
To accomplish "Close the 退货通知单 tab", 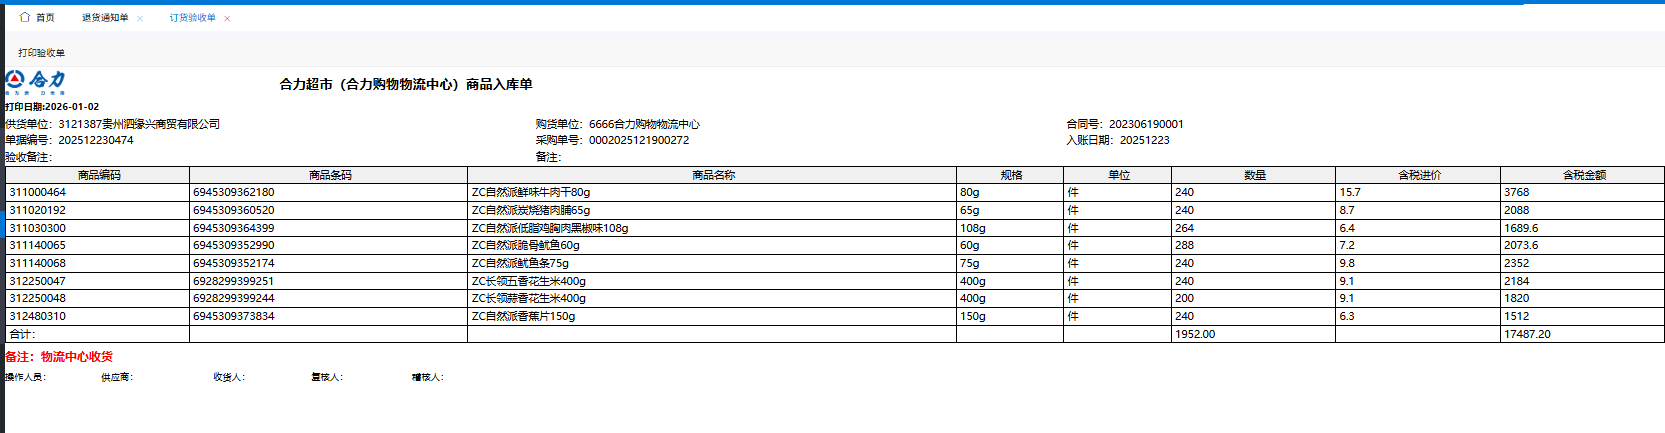I will pyautogui.click(x=140, y=19).
